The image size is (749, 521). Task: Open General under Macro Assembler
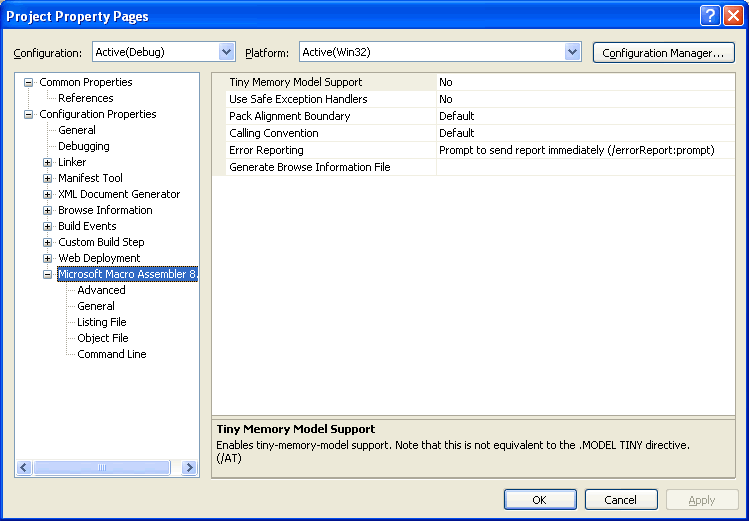96,306
